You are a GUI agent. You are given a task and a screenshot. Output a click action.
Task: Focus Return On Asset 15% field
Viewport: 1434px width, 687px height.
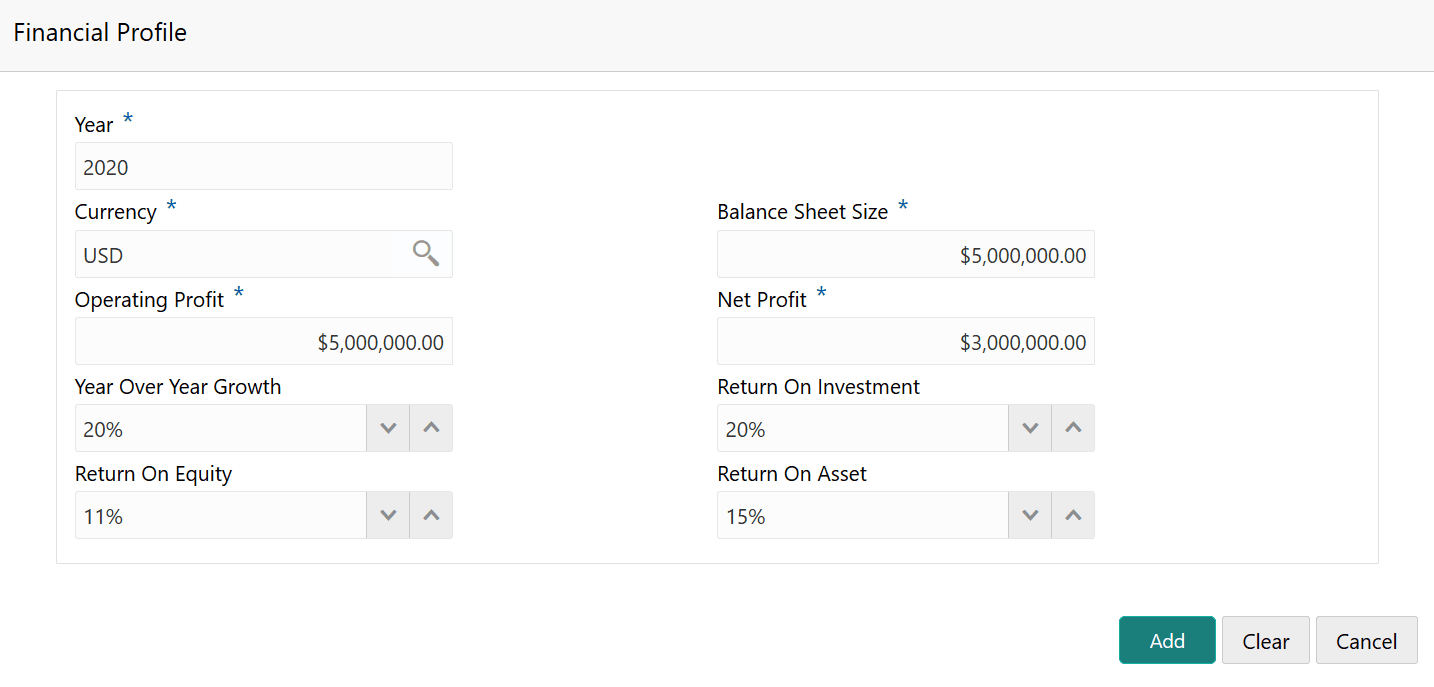863,515
